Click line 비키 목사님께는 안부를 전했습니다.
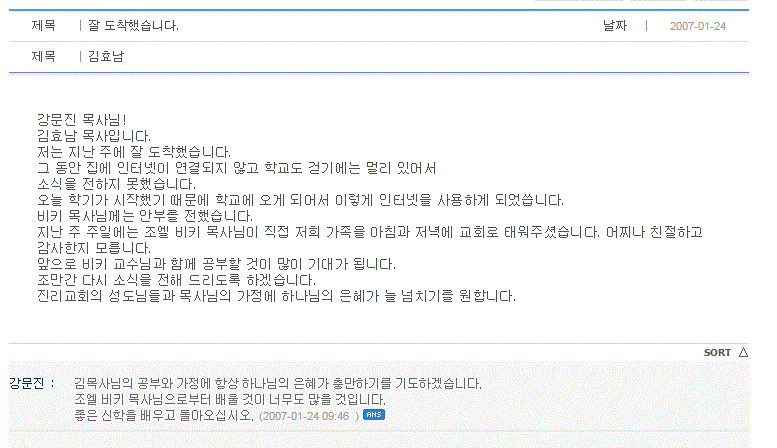This screenshot has width=777, height=448. [x=145, y=216]
